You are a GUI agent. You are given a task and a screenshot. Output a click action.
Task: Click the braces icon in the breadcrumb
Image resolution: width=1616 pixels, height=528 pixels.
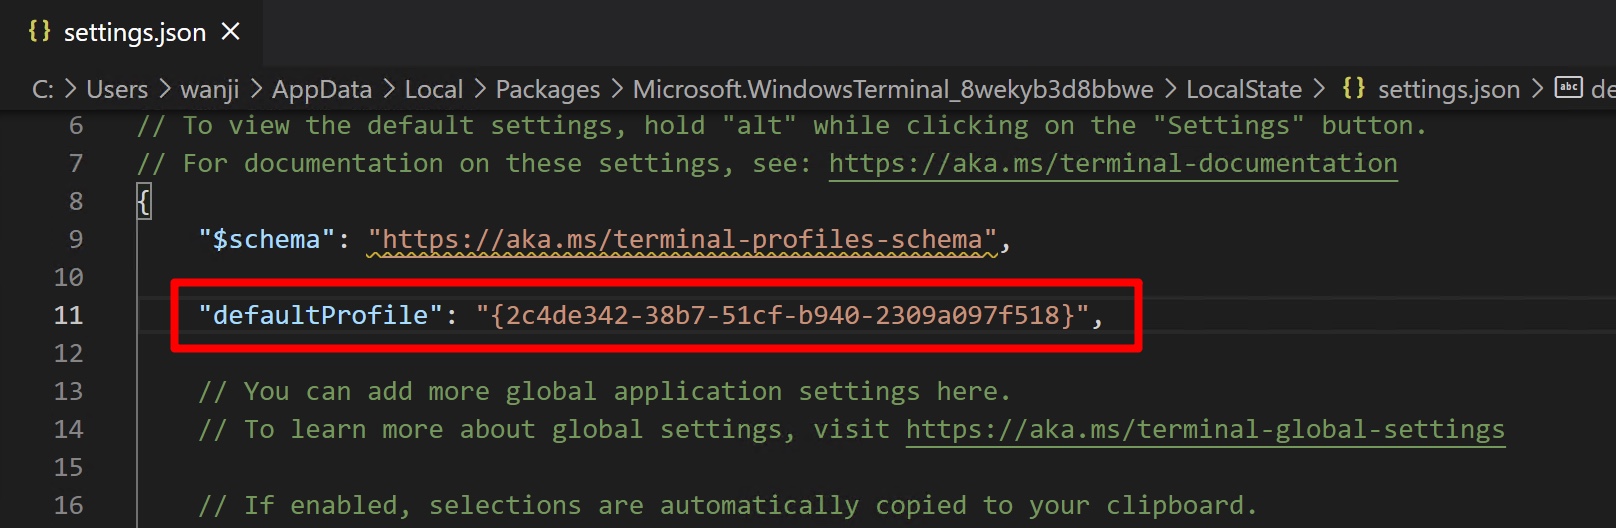coord(1353,88)
